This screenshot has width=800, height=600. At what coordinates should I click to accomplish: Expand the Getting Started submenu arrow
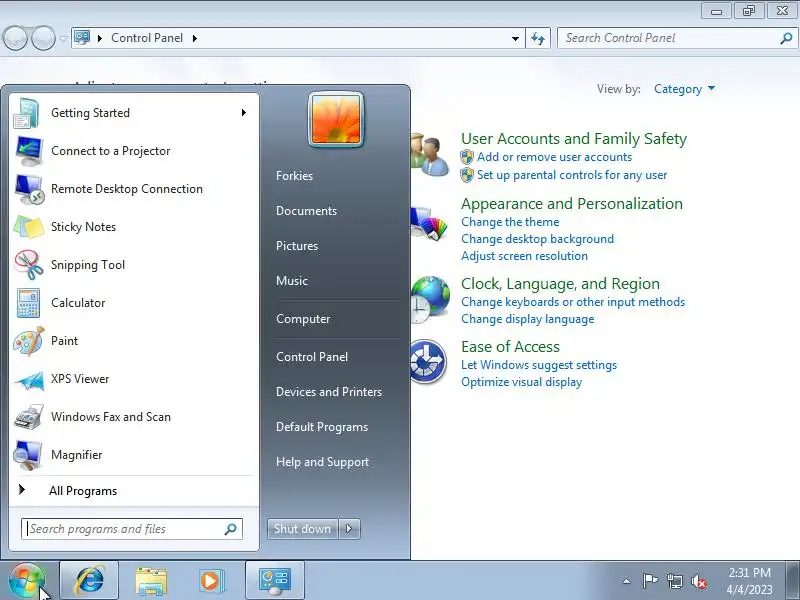tap(244, 113)
